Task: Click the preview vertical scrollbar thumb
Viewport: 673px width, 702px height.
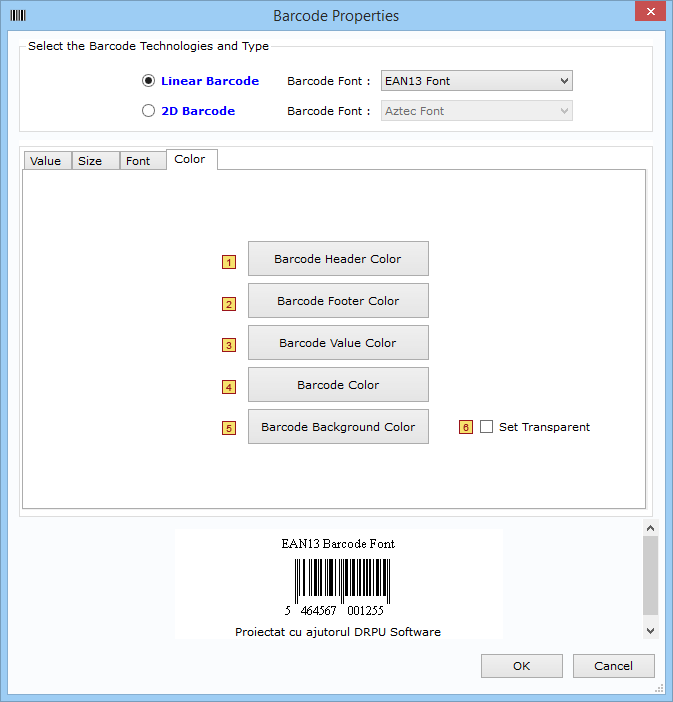Action: coord(650,576)
